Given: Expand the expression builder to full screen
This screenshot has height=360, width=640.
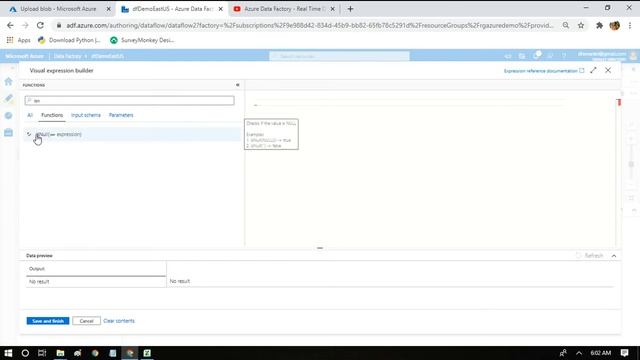Looking at the screenshot, I should 593,70.
